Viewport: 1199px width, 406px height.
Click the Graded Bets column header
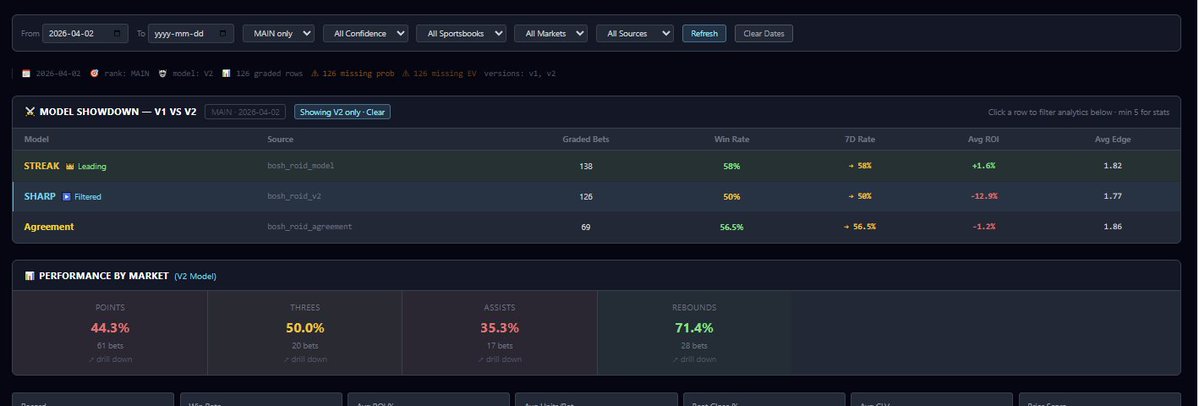[x=586, y=139]
